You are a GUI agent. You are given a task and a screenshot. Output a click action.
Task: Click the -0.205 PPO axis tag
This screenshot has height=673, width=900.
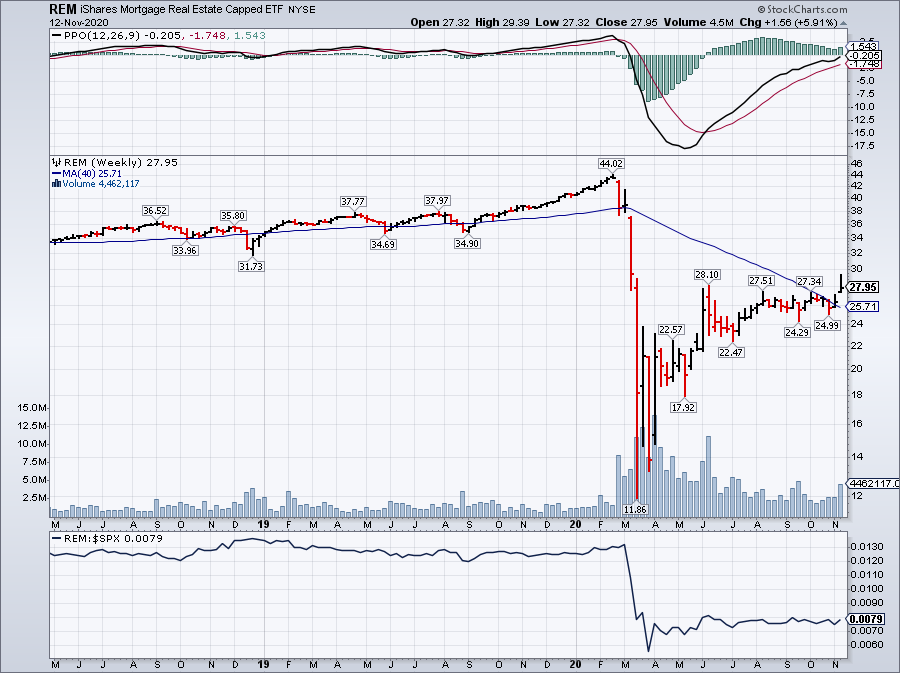[x=864, y=56]
